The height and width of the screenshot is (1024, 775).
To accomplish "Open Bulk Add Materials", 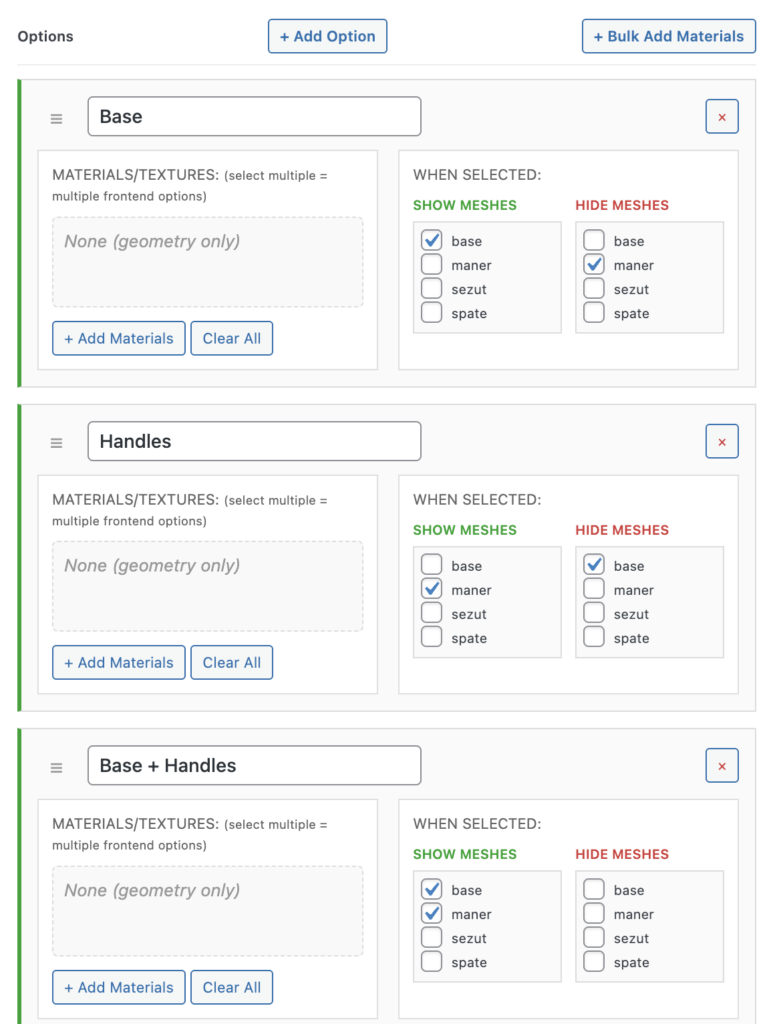I will (x=668, y=36).
